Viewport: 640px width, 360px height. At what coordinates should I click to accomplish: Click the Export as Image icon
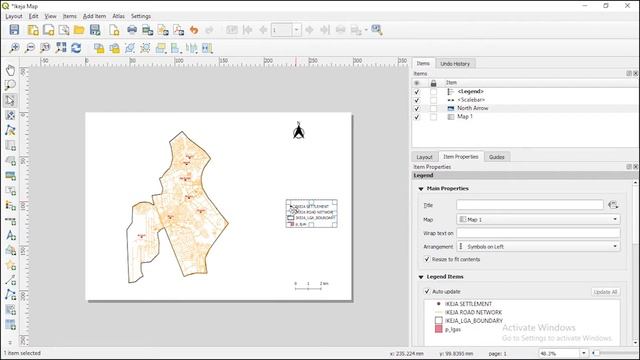(x=147, y=30)
